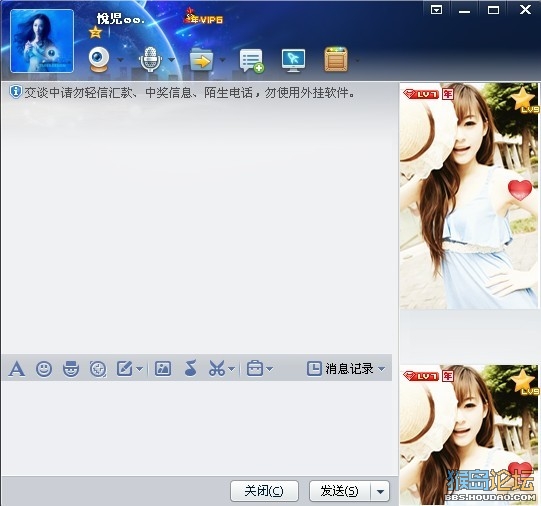This screenshot has width=541, height=506.
Task: Click the VIP6 membership badge
Action: point(204,18)
